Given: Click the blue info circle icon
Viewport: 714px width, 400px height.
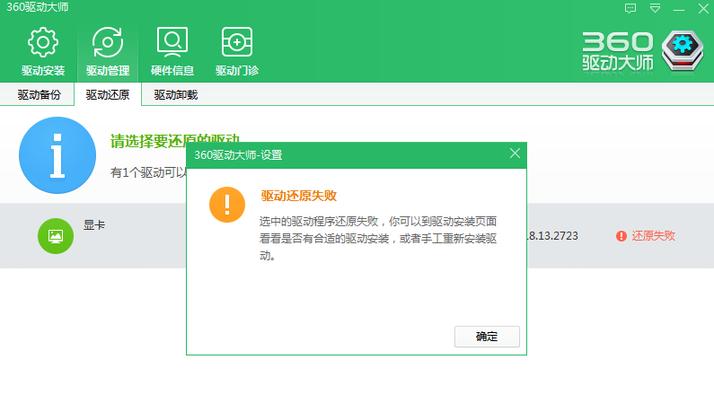Looking at the screenshot, I should pos(57,155).
